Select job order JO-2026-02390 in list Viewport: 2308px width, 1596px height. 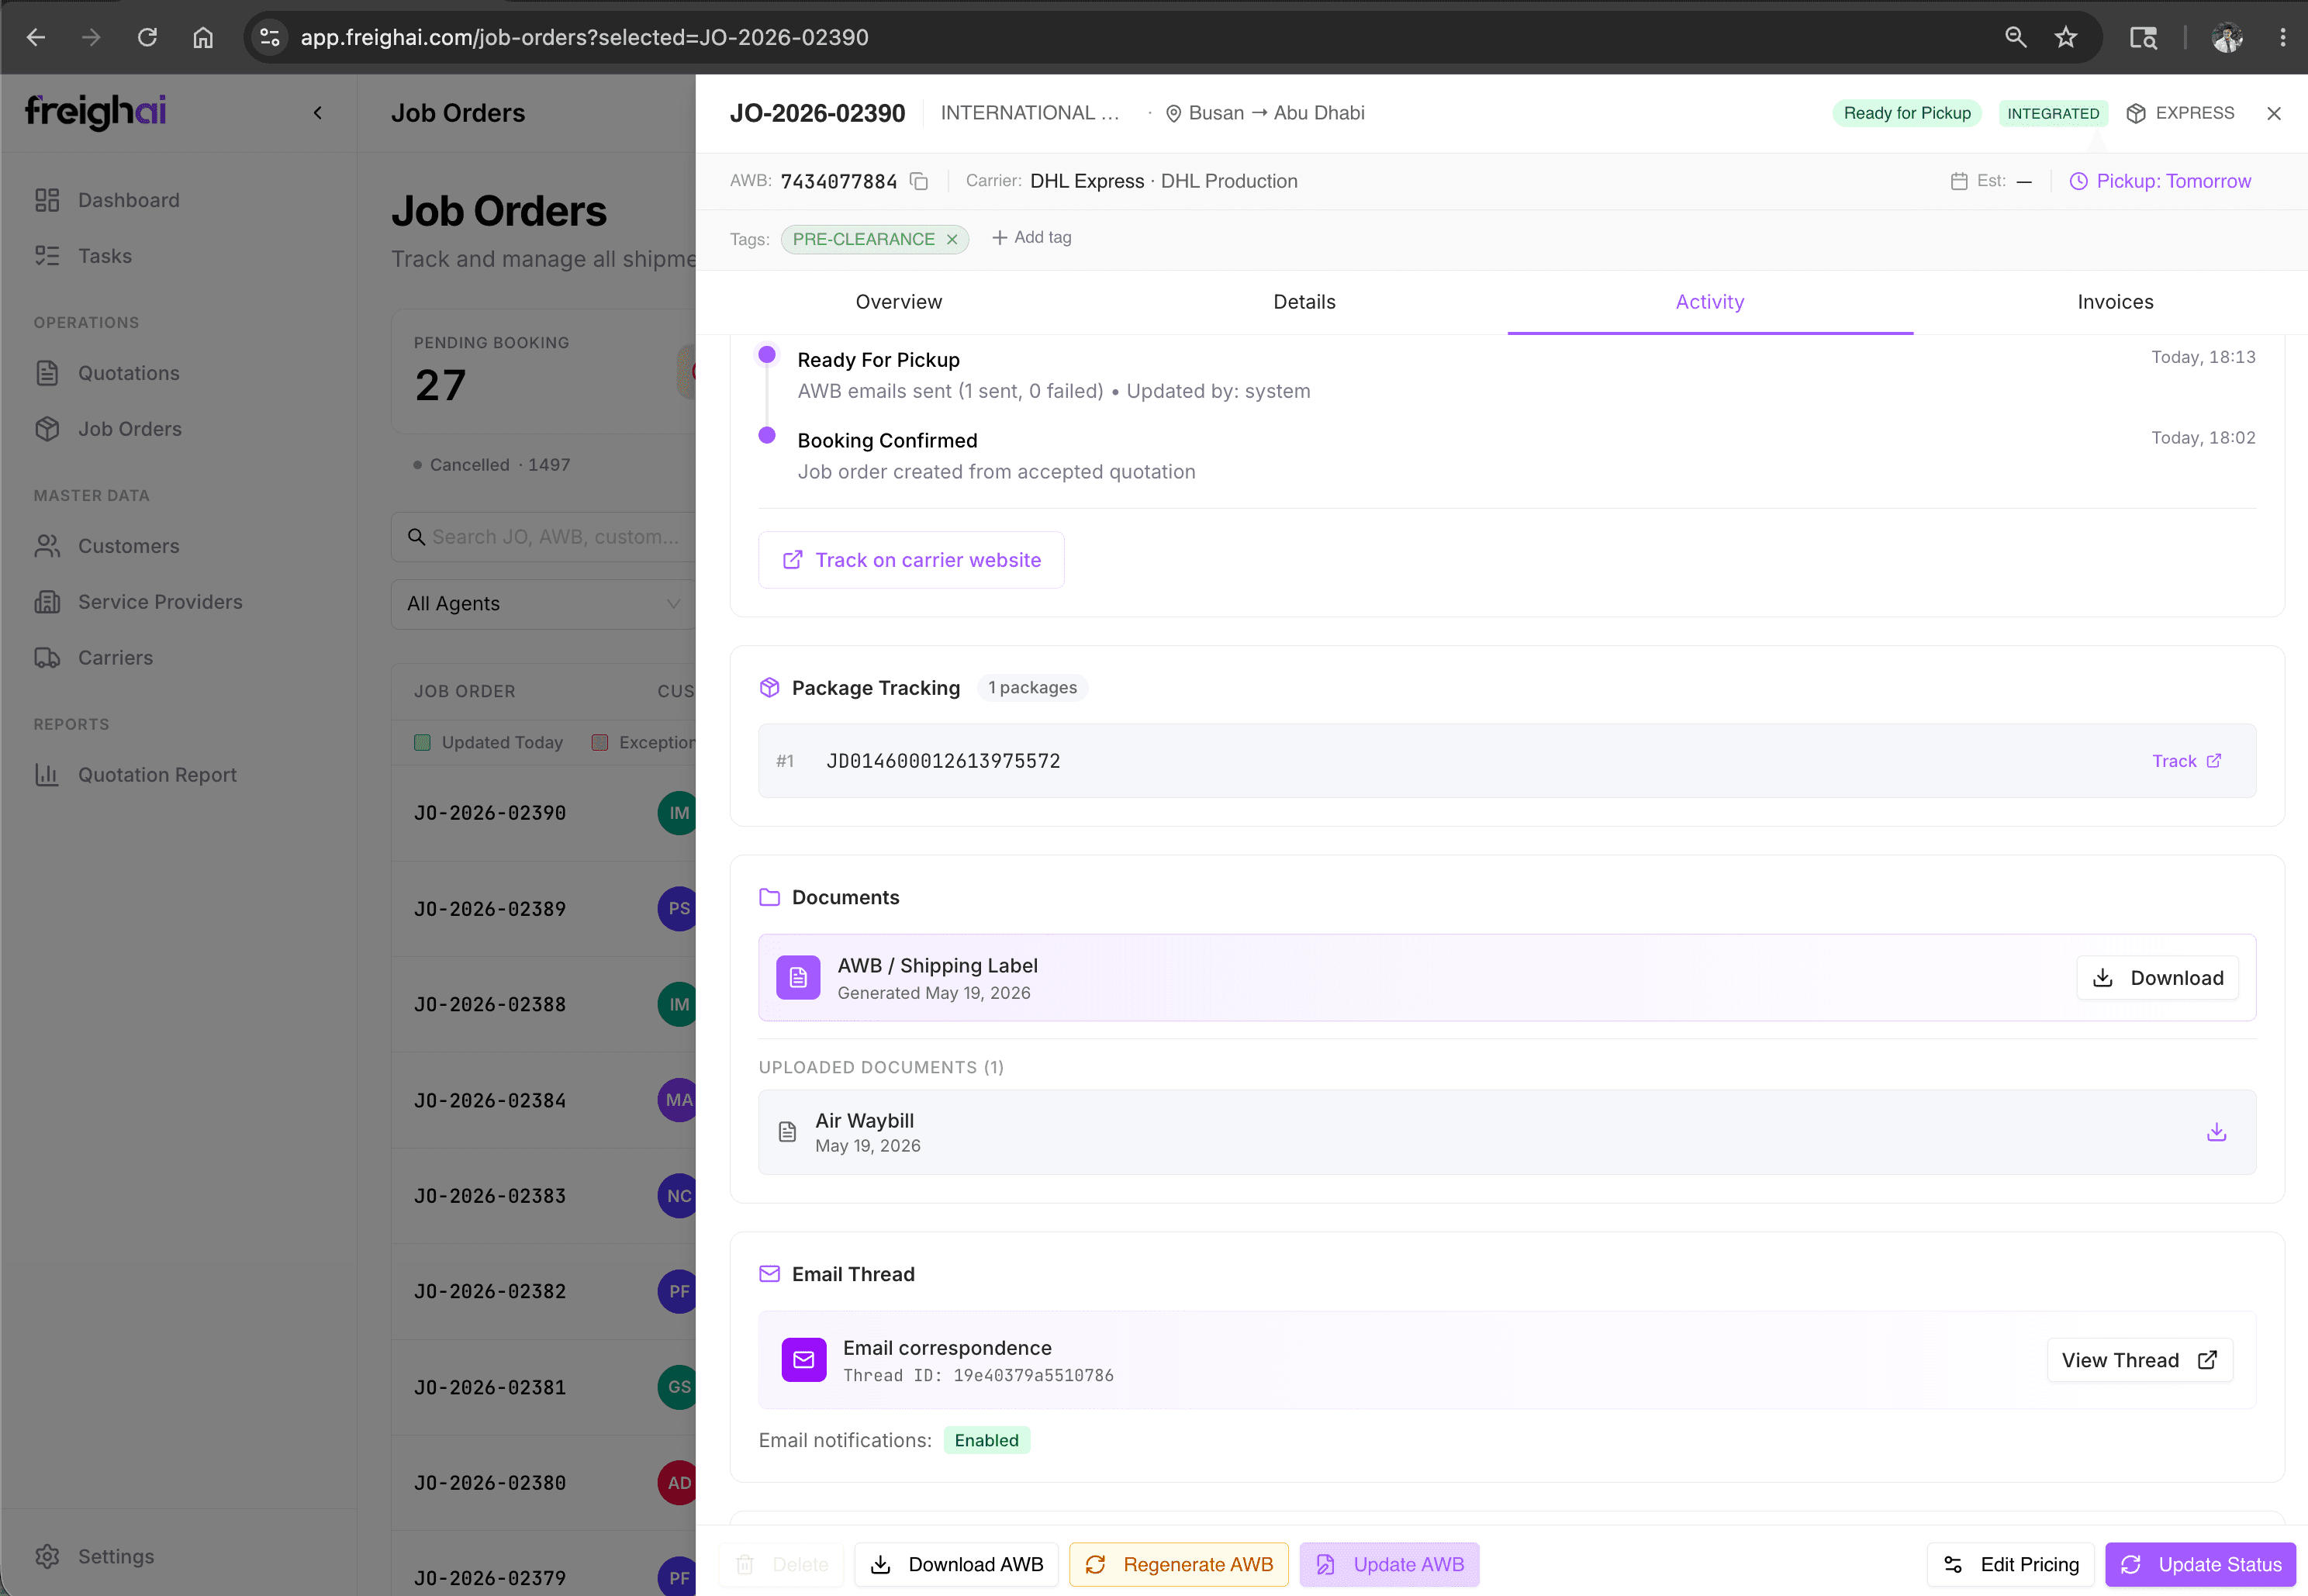pyautogui.click(x=543, y=813)
